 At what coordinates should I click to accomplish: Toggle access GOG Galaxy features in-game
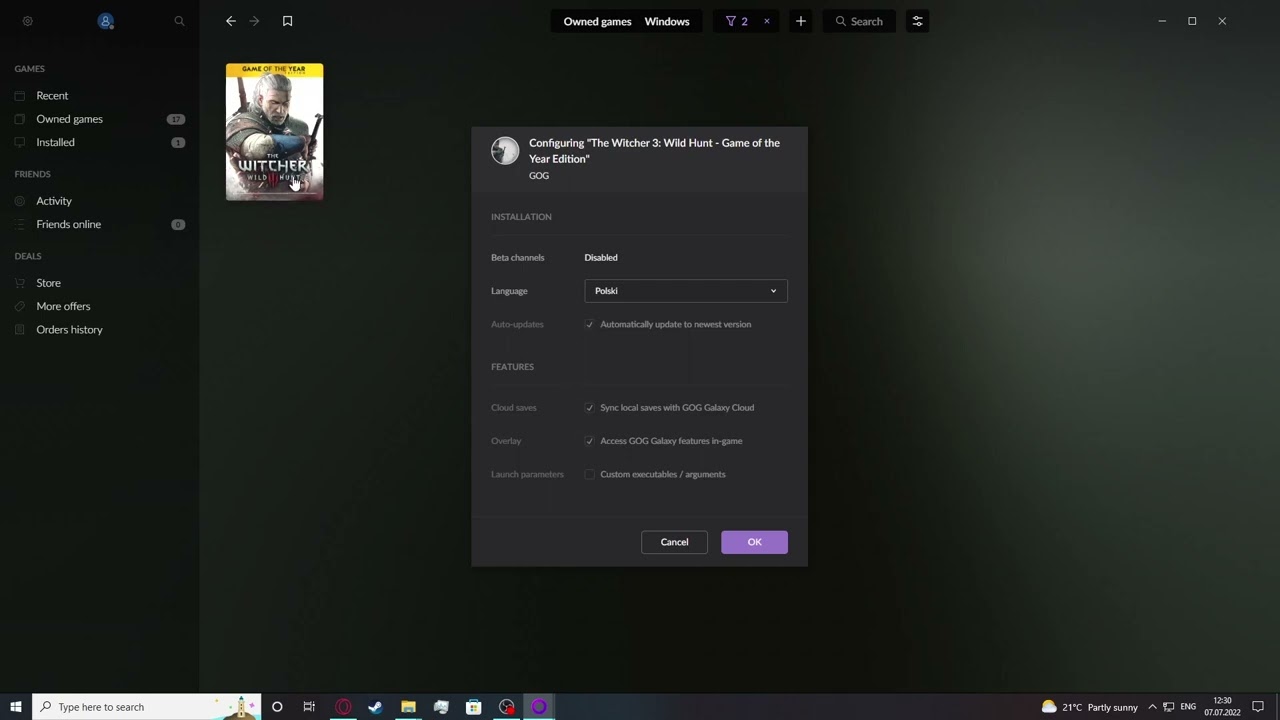coord(589,441)
